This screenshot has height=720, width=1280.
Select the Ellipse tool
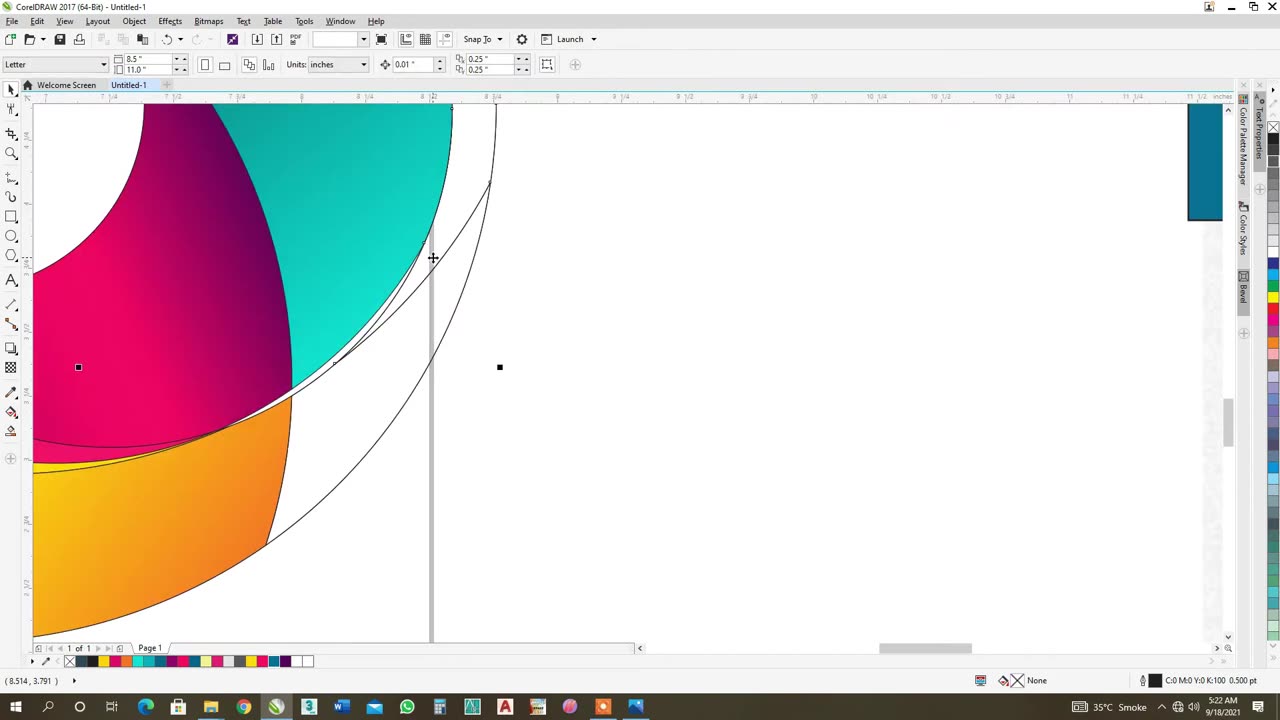[11, 236]
